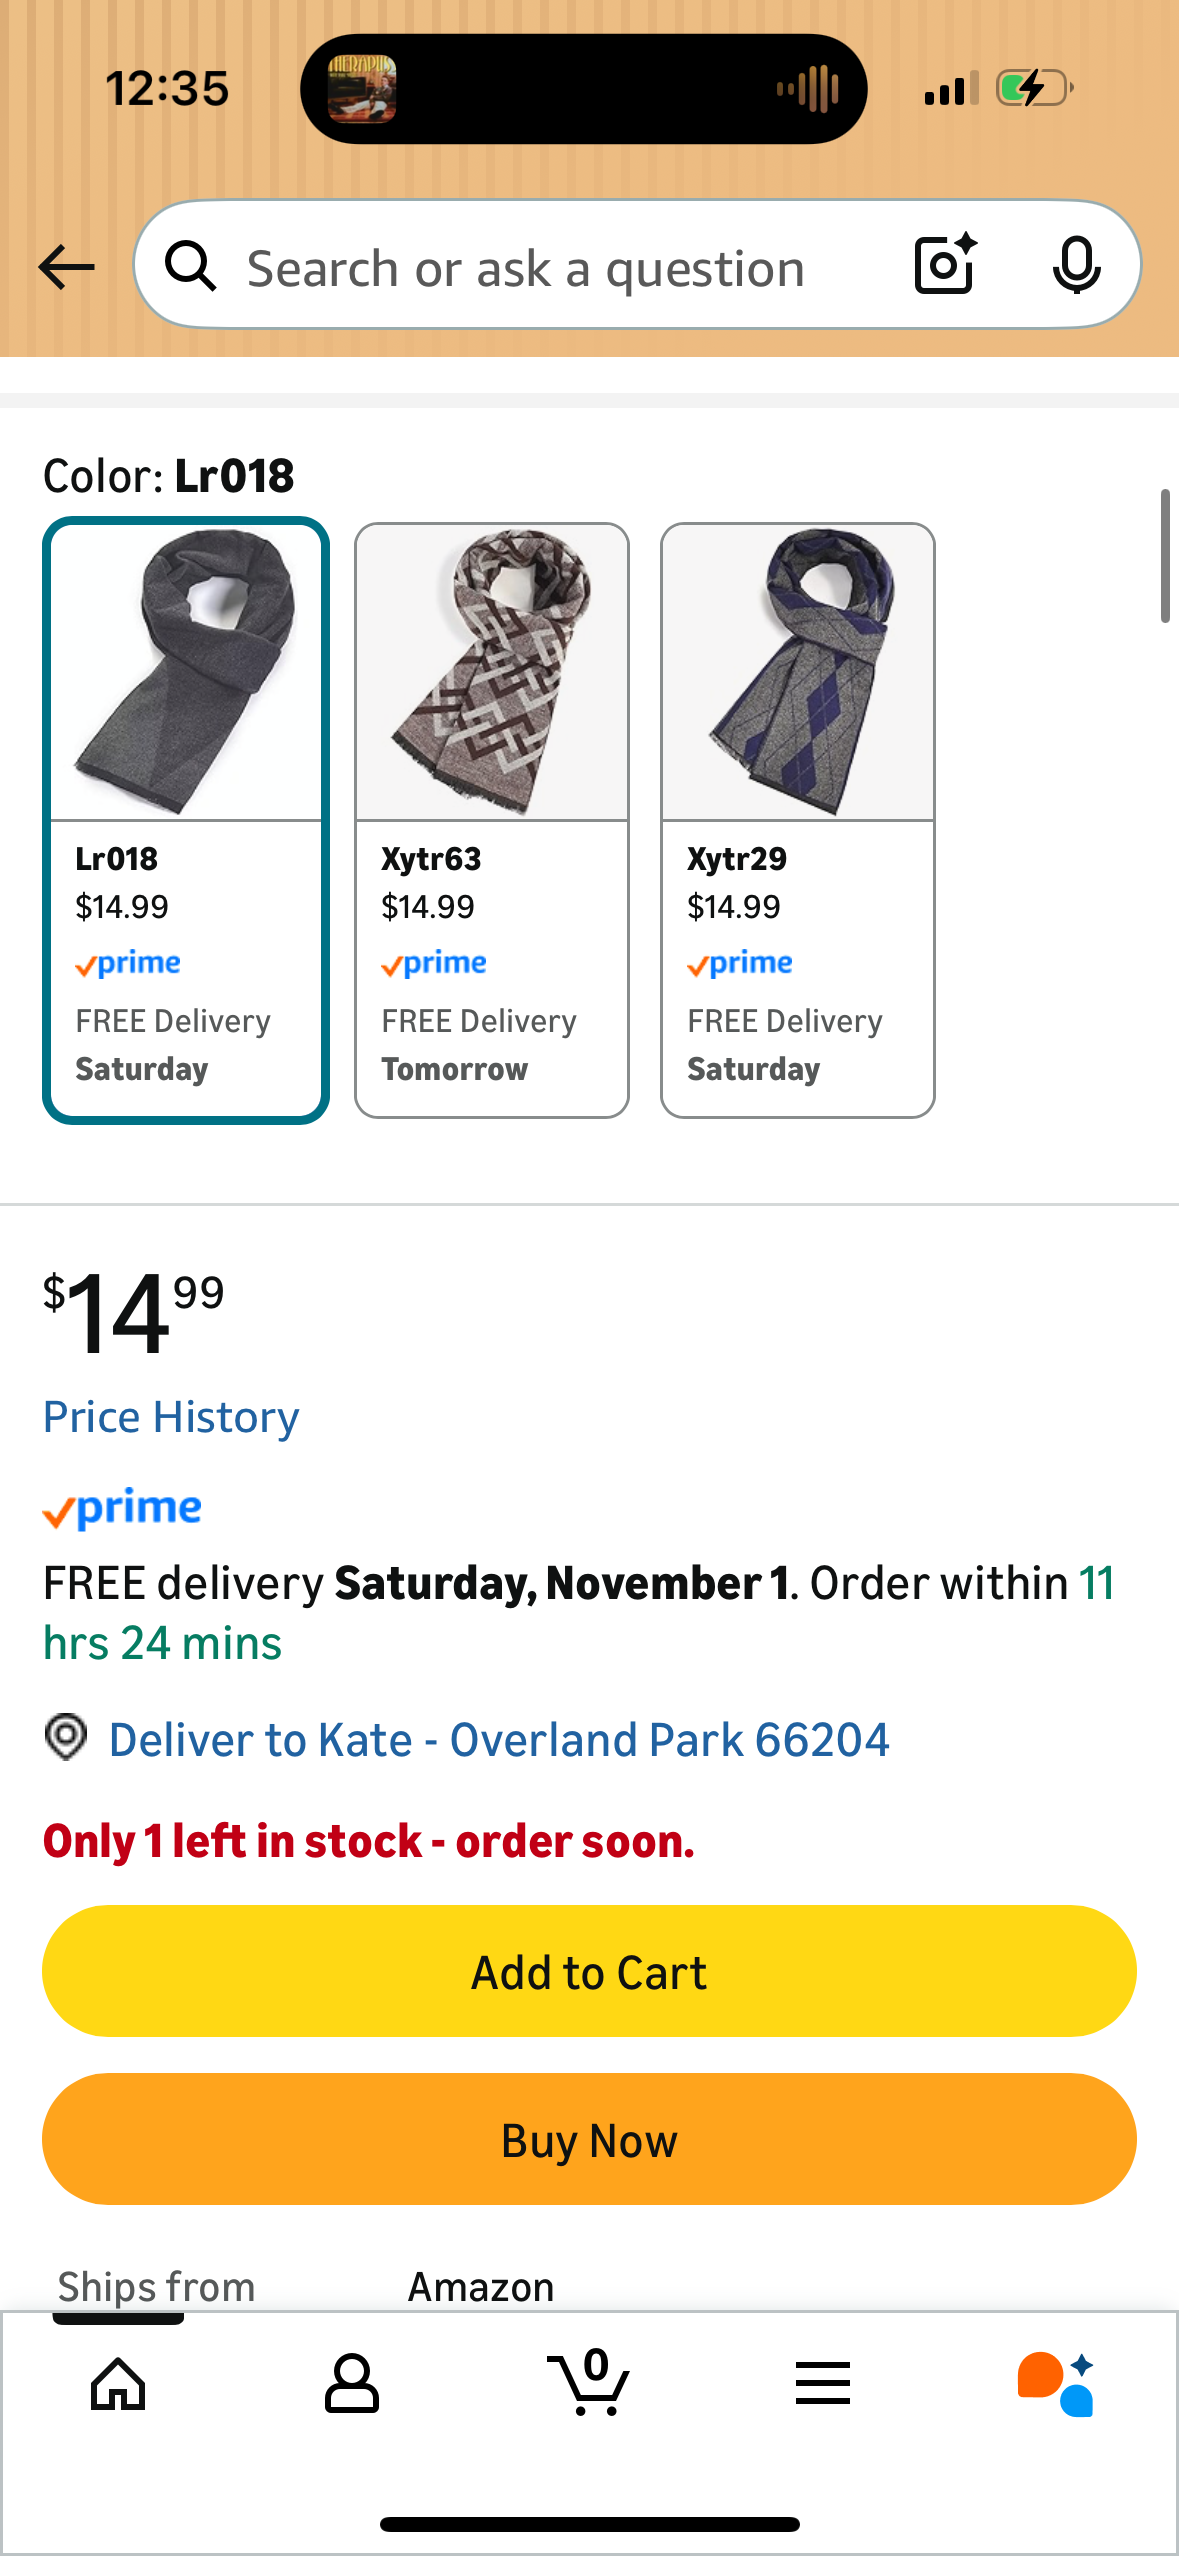
Task: Click the page scrollbar on right
Action: [x=1164, y=556]
